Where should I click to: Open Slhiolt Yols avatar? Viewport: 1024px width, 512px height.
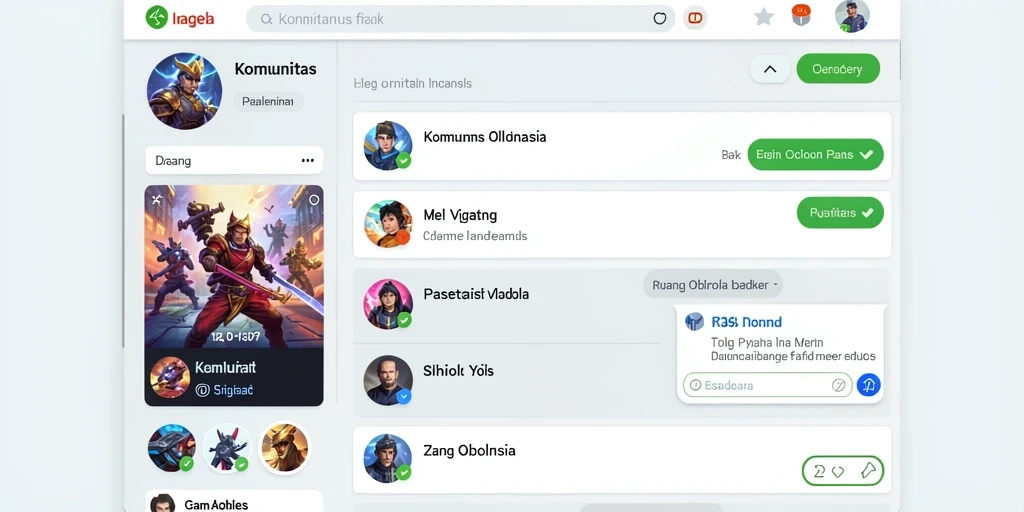pos(388,380)
